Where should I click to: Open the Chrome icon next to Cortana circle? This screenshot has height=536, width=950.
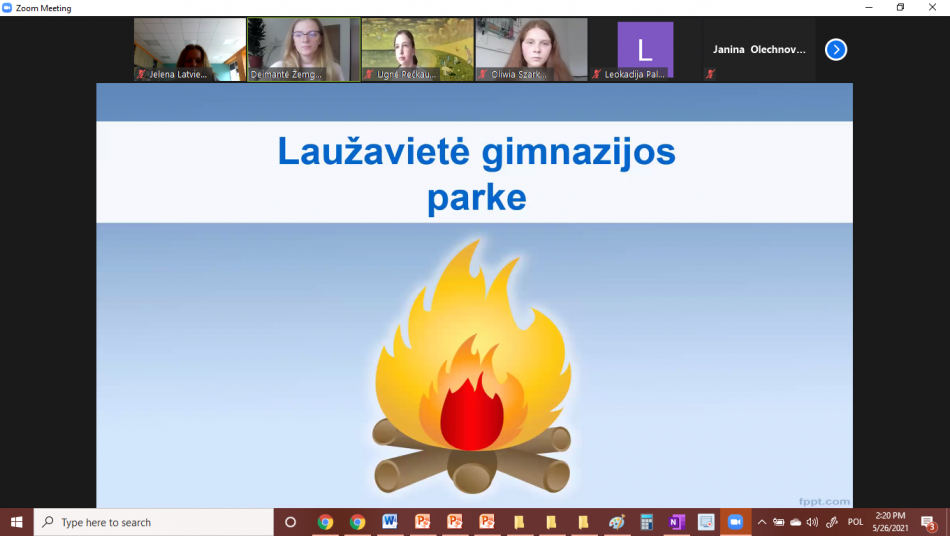(325, 522)
